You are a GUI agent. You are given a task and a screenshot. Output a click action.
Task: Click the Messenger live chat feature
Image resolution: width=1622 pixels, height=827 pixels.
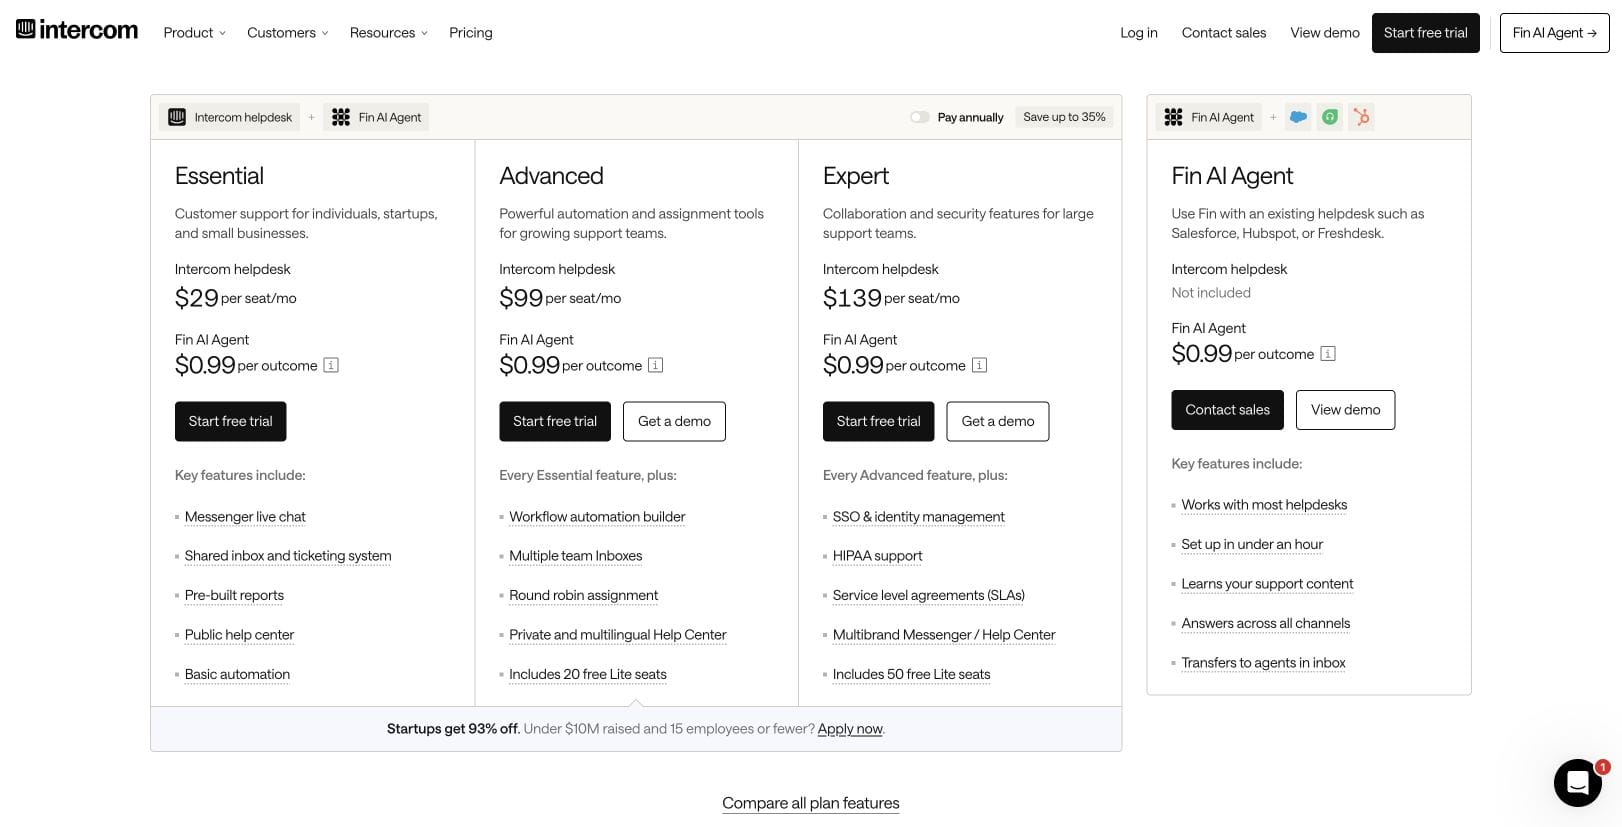click(x=245, y=517)
